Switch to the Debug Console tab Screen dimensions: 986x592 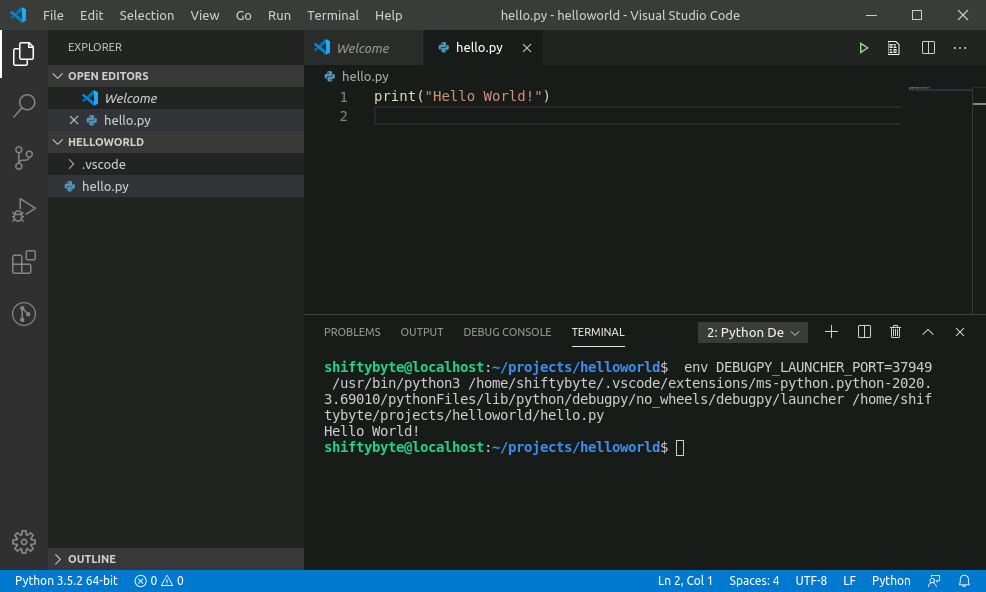click(507, 332)
